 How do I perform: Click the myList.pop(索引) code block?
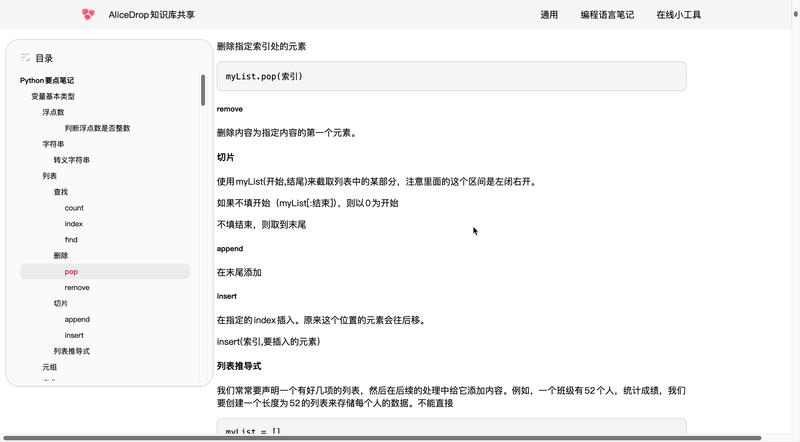click(x=452, y=77)
